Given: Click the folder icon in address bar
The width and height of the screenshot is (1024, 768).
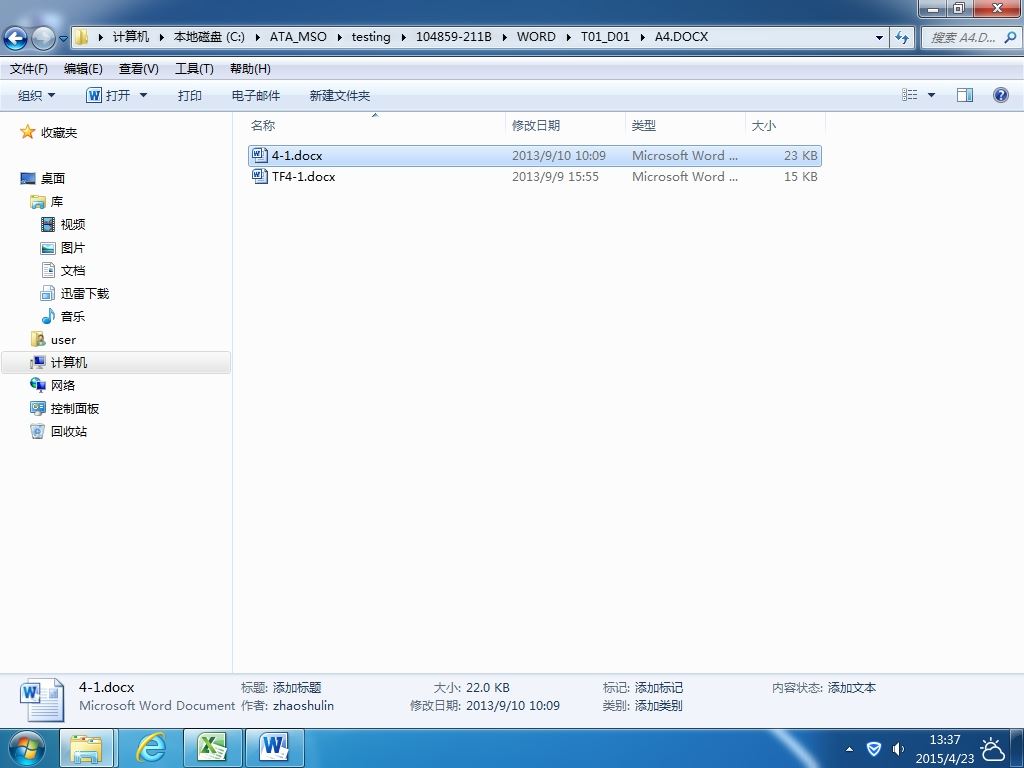Looking at the screenshot, I should (82, 37).
